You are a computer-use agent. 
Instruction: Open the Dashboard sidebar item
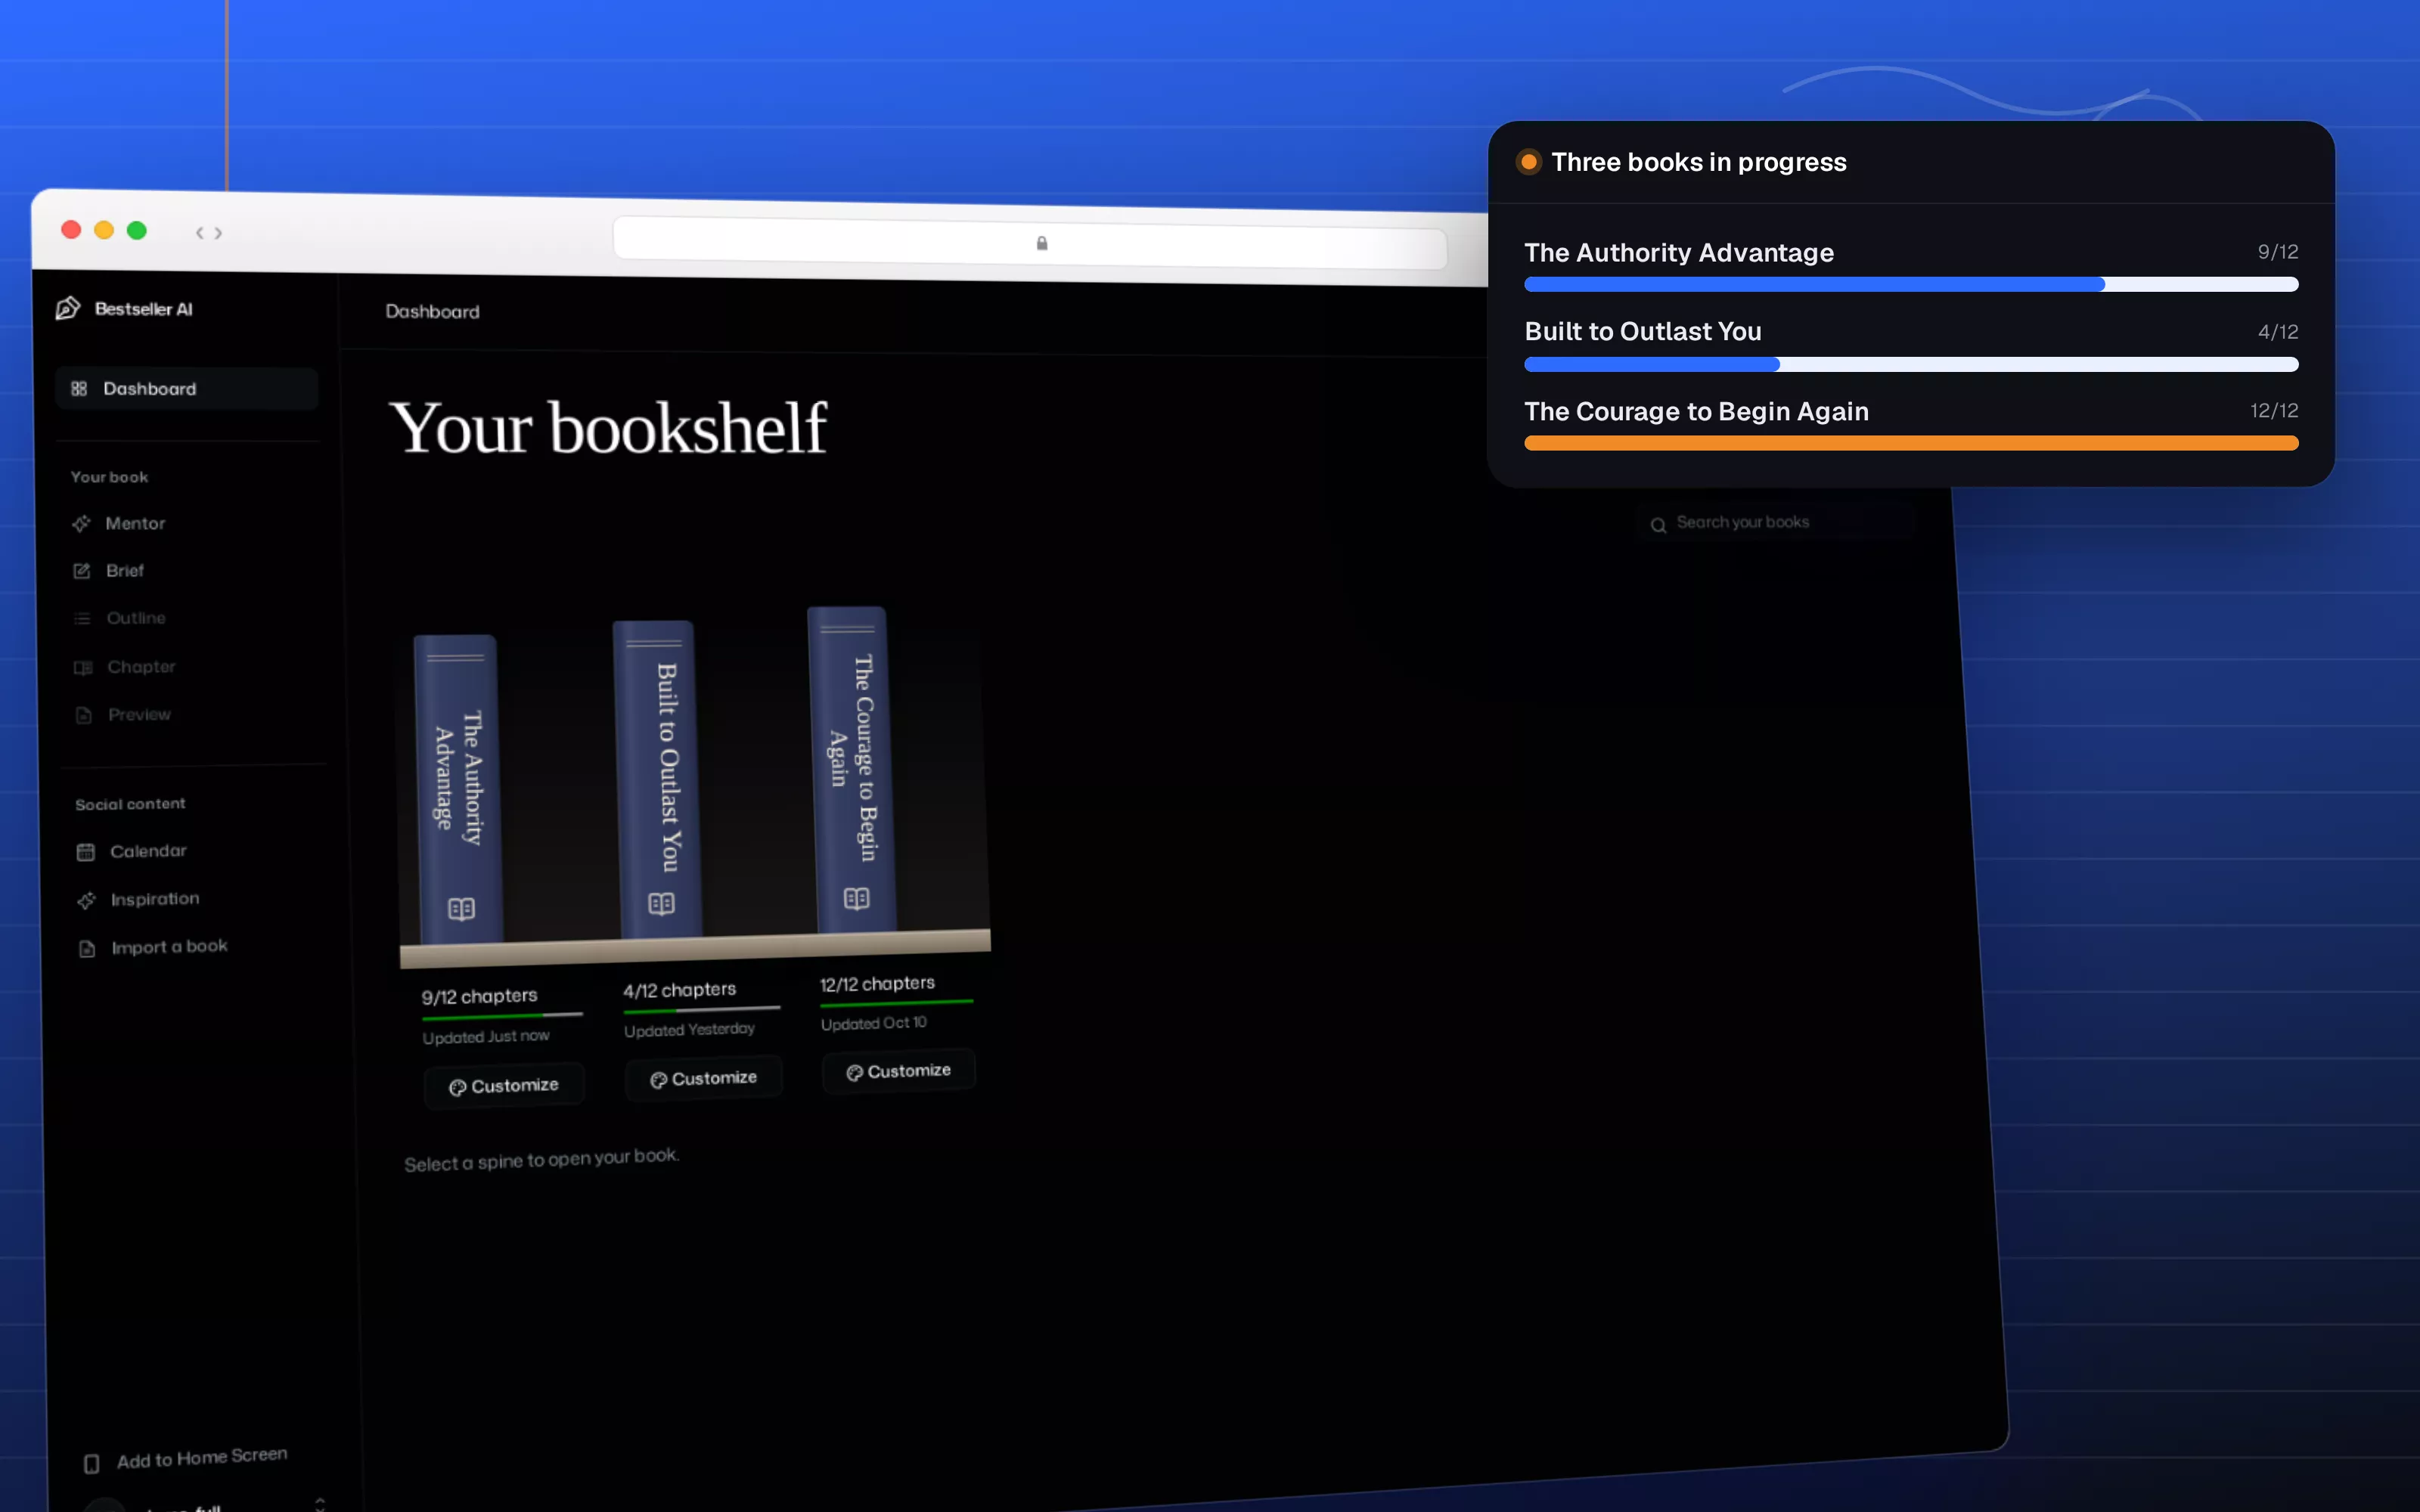coord(187,388)
